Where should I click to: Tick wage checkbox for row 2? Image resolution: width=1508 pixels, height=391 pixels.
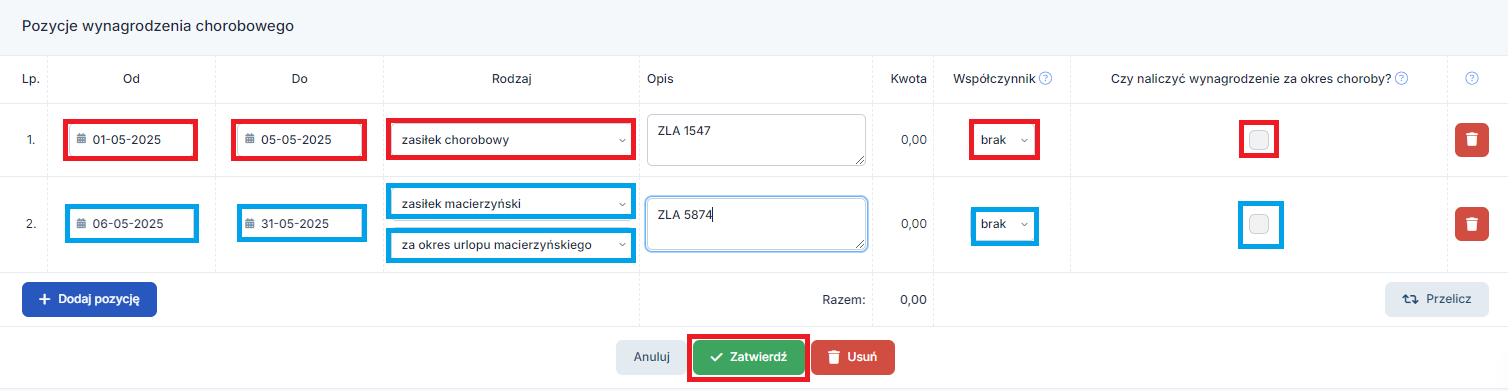click(1259, 224)
